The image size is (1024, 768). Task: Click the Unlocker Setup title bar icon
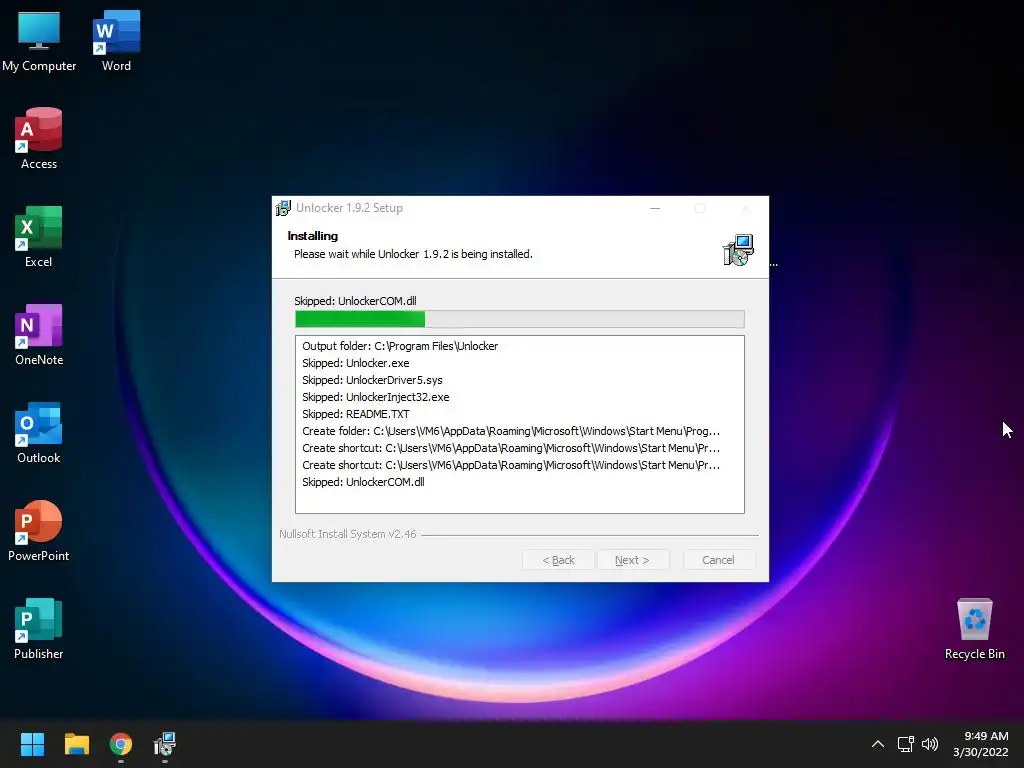(283, 208)
